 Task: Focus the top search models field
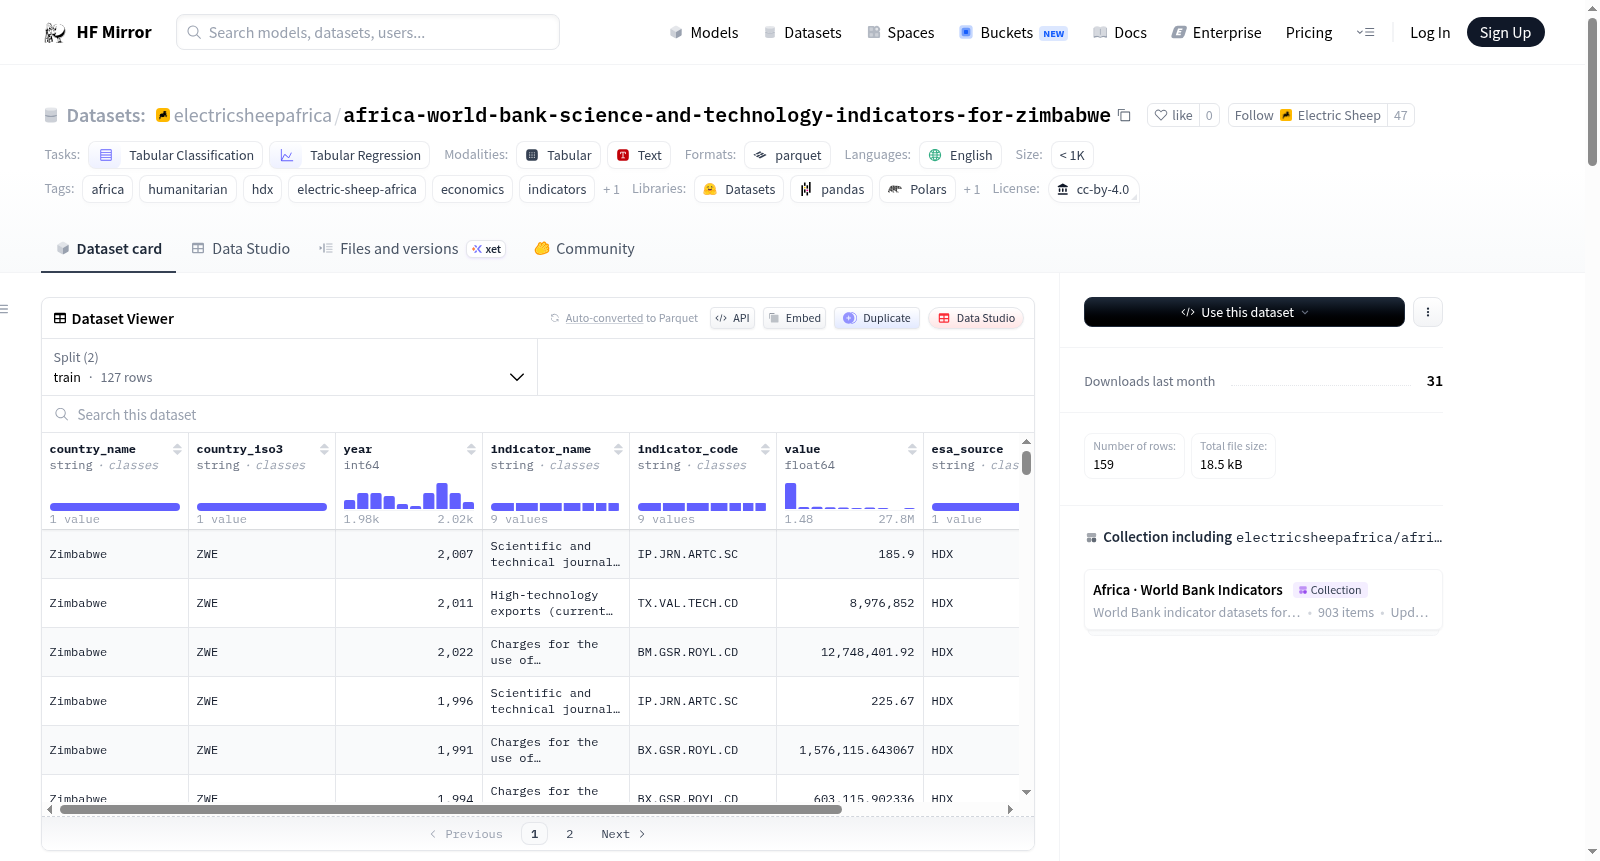[368, 32]
